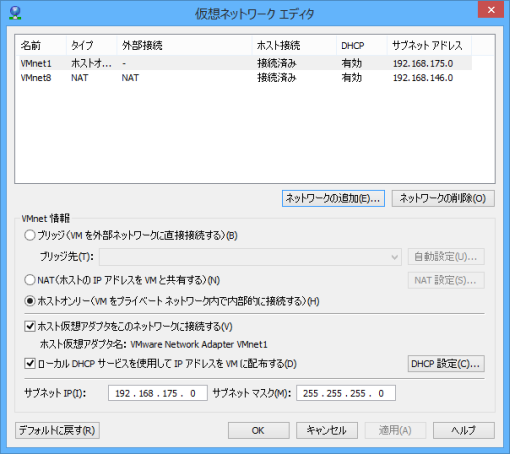510x454 pixels.
Task: Click ネットワークの削除(O) button
Action: 443,198
